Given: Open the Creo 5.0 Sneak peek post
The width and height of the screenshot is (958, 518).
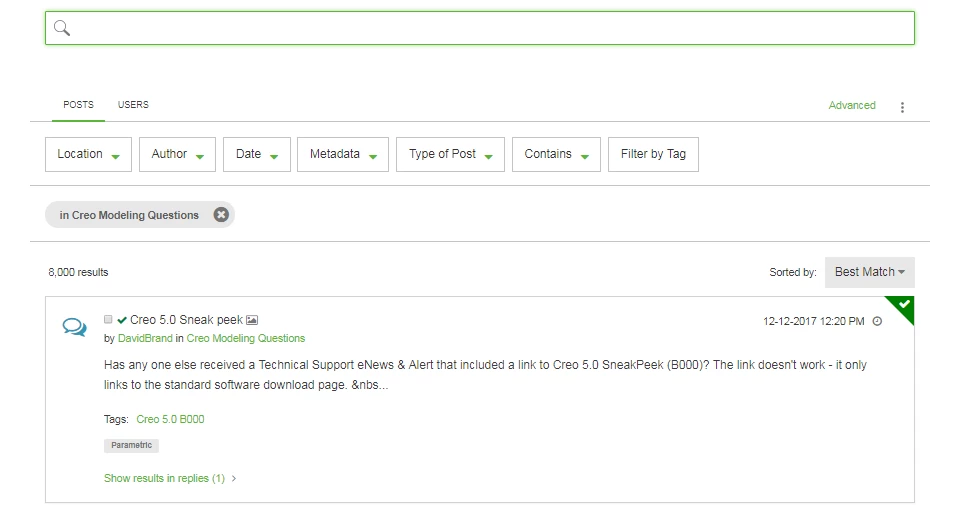Looking at the screenshot, I should (x=186, y=320).
